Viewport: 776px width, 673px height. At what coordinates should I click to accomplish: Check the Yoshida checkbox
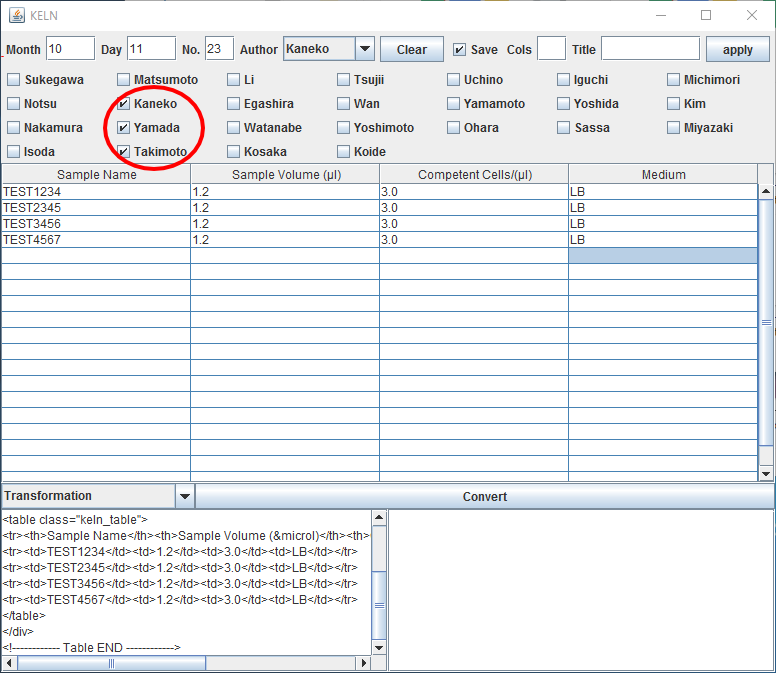pos(563,103)
